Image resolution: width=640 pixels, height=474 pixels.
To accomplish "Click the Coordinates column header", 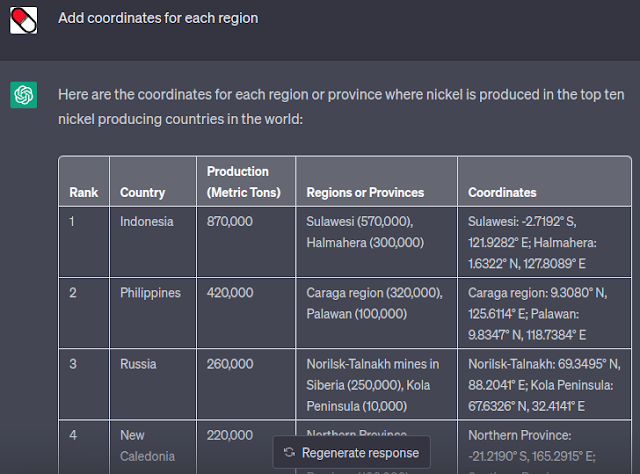I will pos(502,192).
